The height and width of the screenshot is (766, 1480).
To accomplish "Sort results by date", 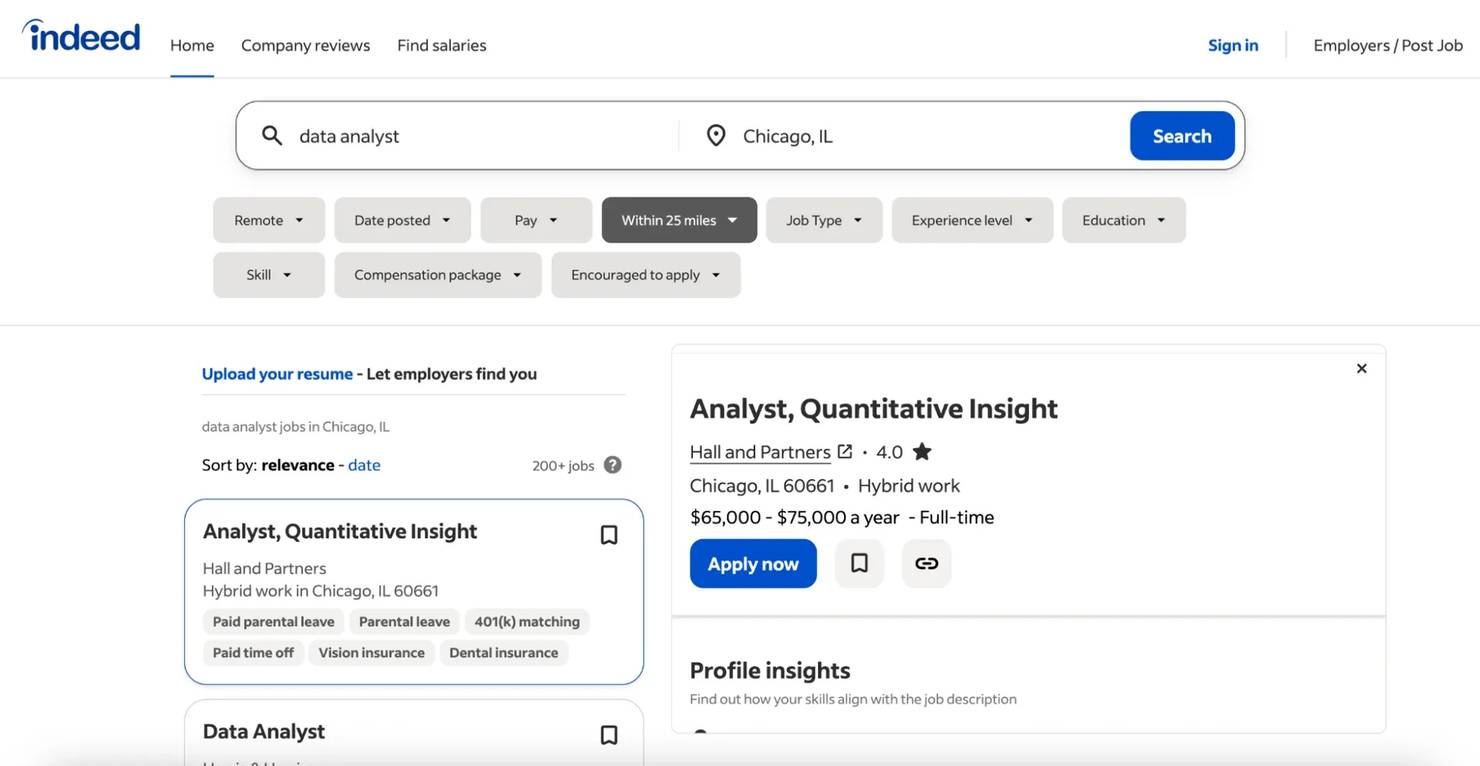I will tap(364, 465).
